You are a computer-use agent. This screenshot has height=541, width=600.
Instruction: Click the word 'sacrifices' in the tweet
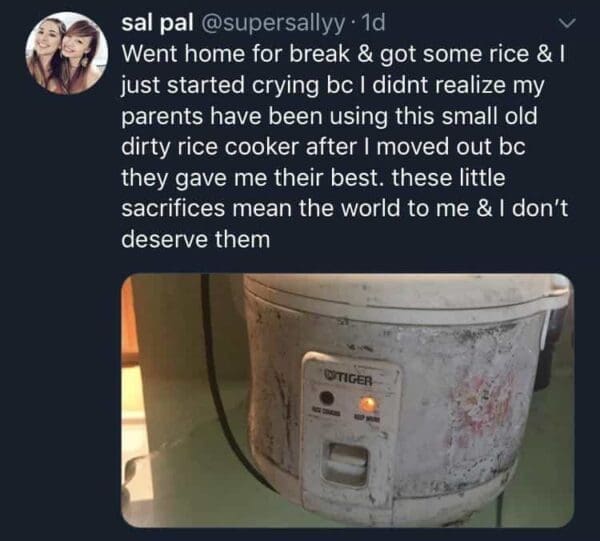pos(173,208)
